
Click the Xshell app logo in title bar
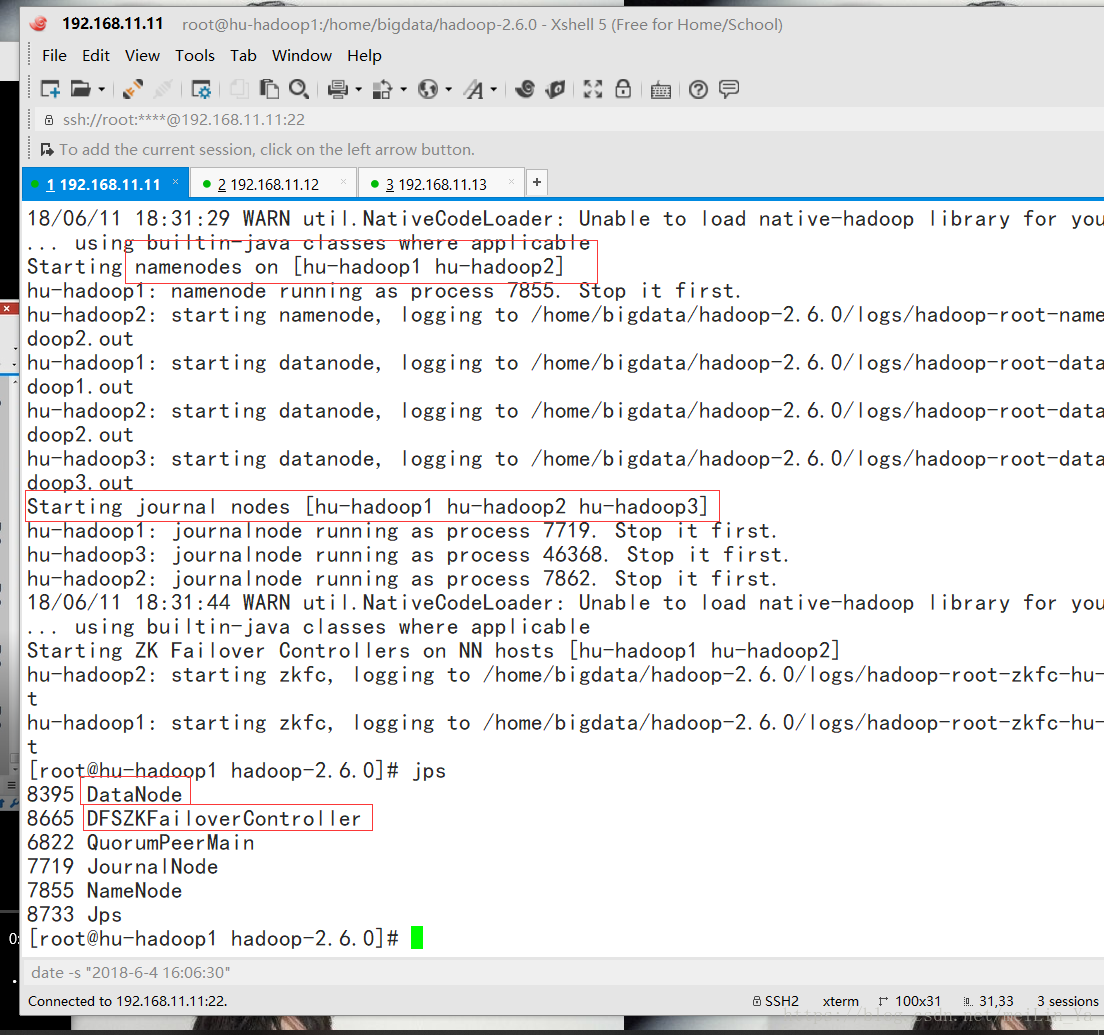point(39,24)
